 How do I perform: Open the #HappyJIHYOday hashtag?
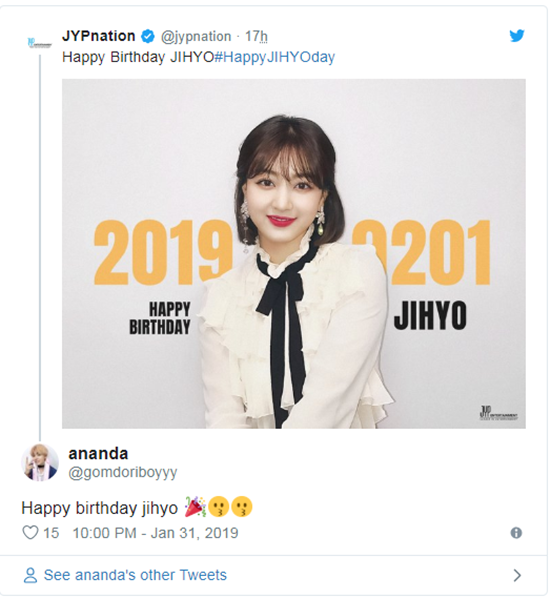tap(275, 57)
